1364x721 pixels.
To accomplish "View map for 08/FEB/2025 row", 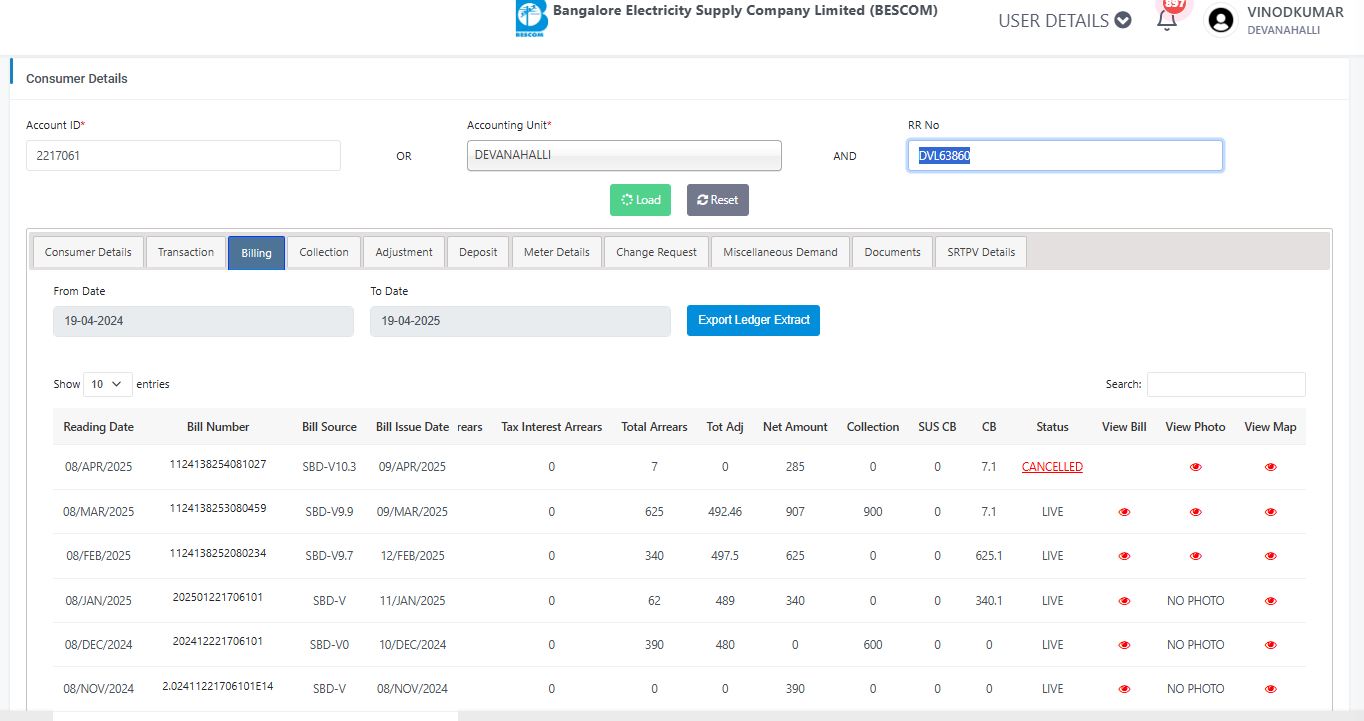I will 1270,556.
